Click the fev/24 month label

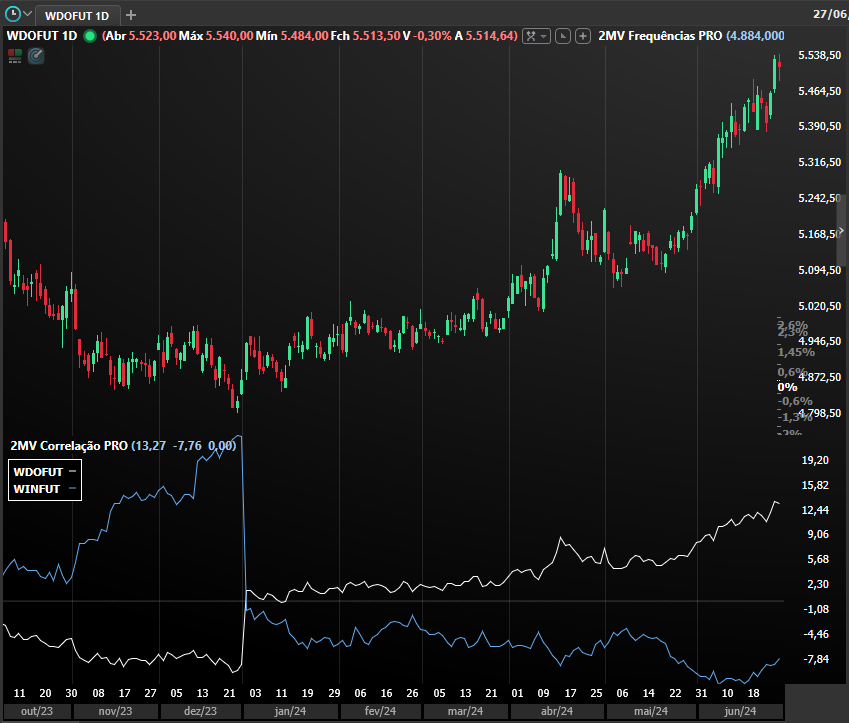(x=380, y=711)
